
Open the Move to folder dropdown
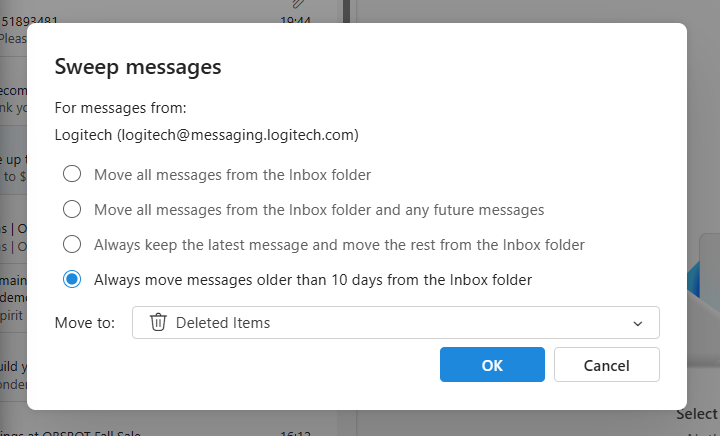coord(395,322)
